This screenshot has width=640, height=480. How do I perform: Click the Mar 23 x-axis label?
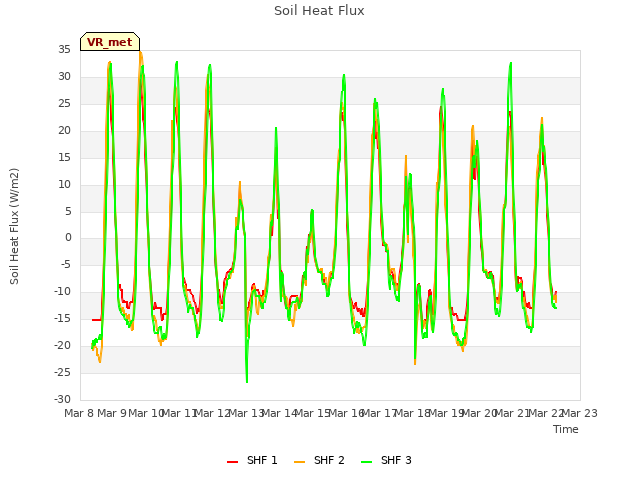click(580, 413)
